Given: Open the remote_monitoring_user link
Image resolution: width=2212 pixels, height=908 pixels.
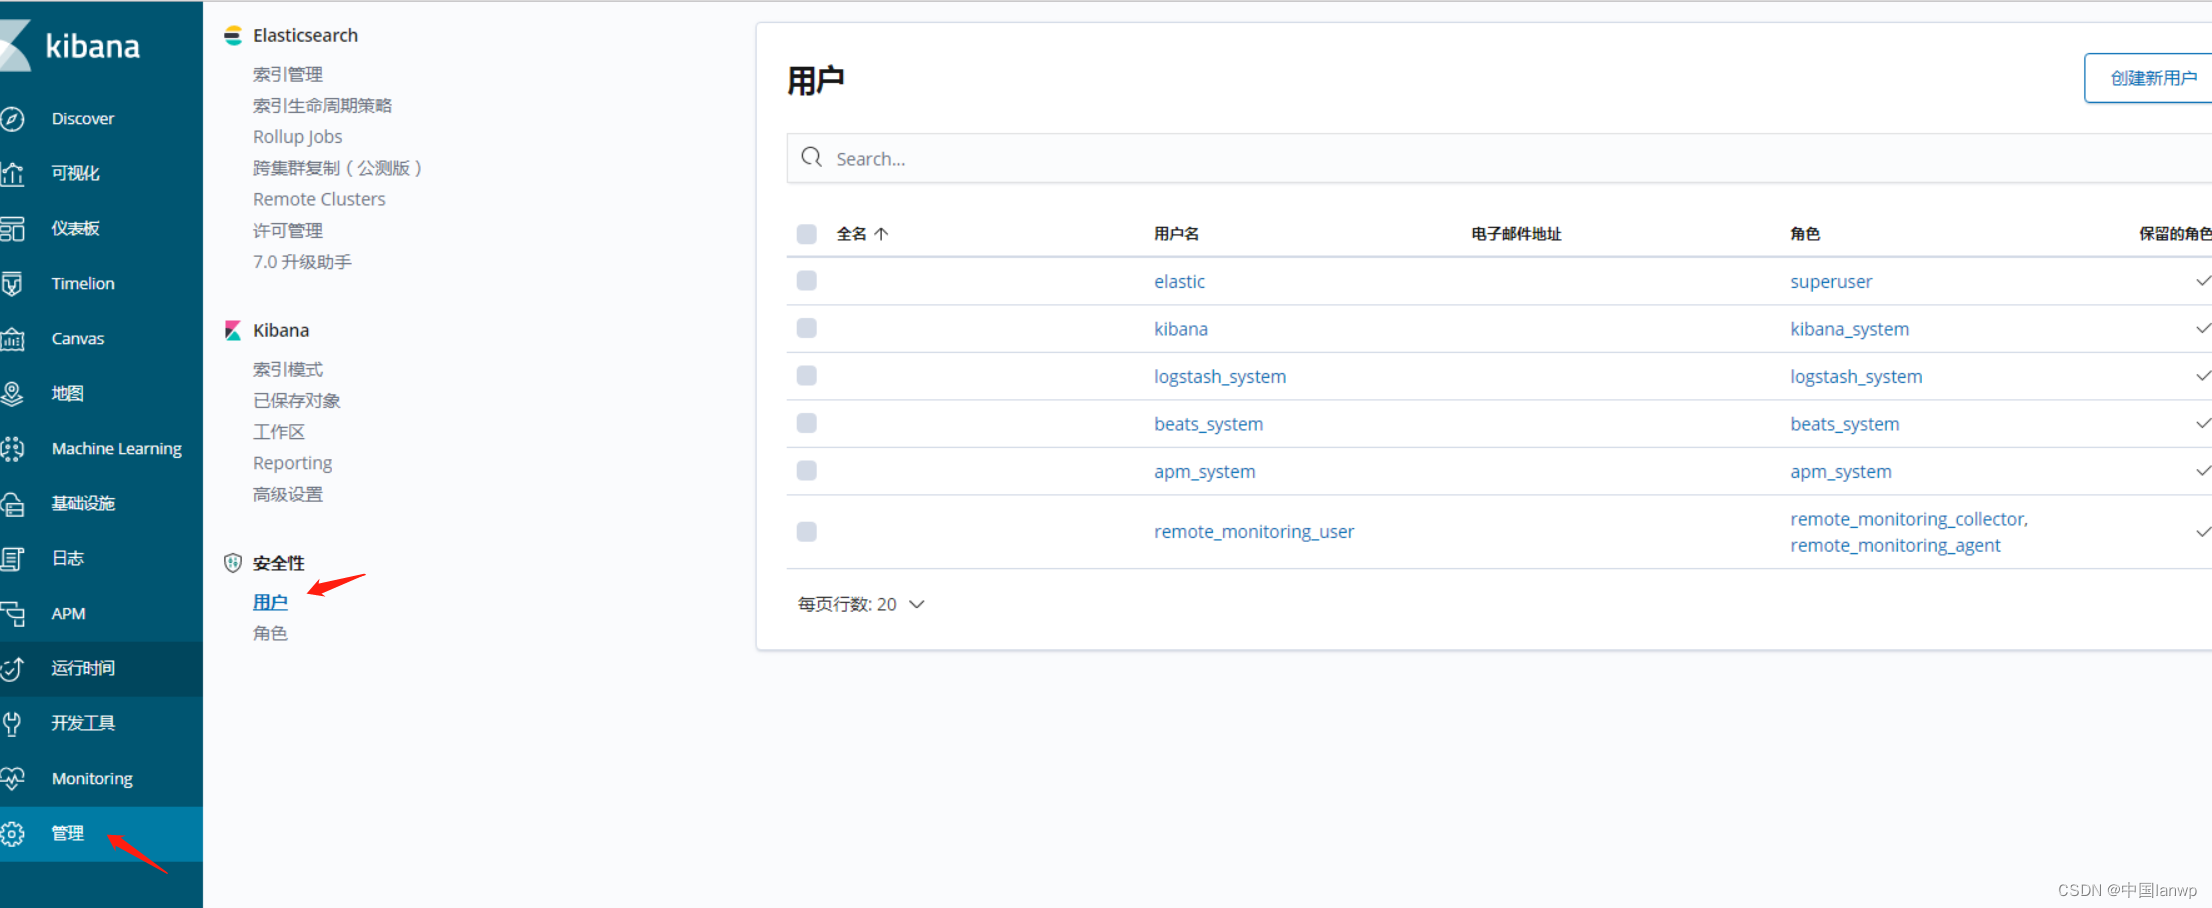Looking at the screenshot, I should coord(1254,532).
